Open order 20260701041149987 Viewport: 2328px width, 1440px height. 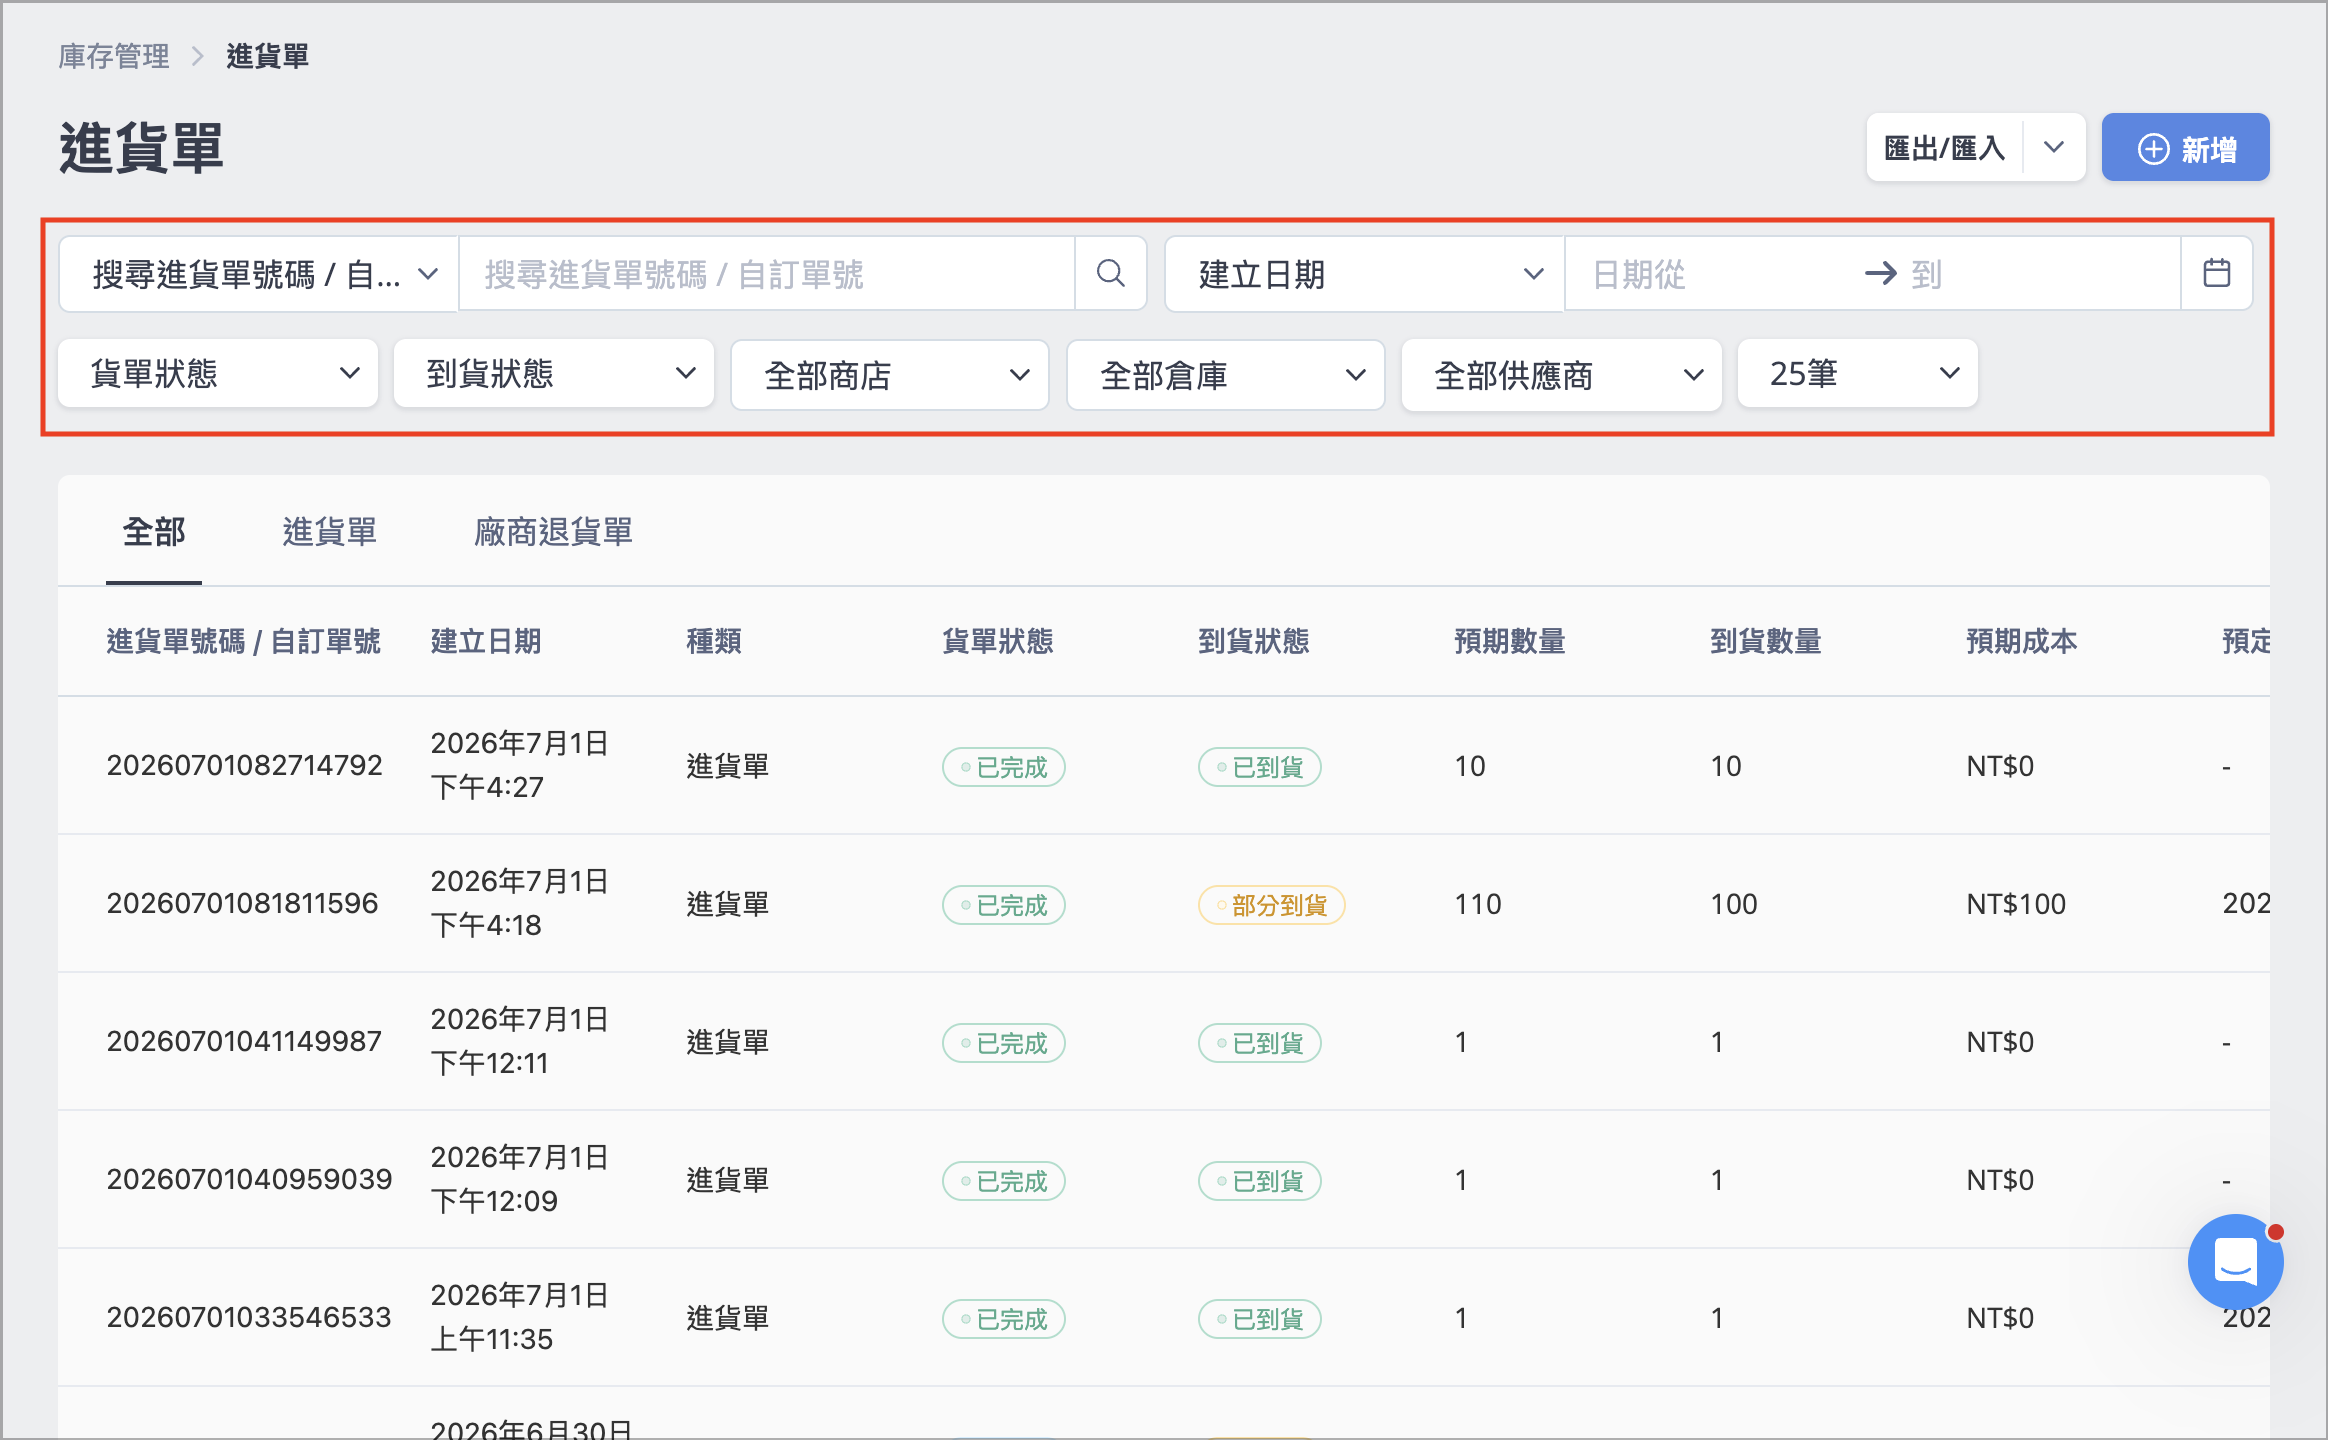click(x=245, y=1042)
